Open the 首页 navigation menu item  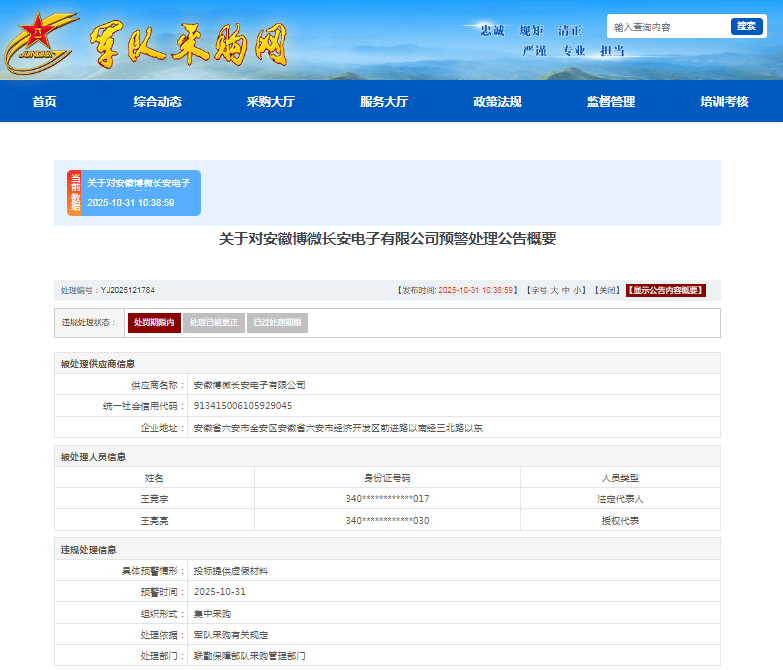[44, 102]
